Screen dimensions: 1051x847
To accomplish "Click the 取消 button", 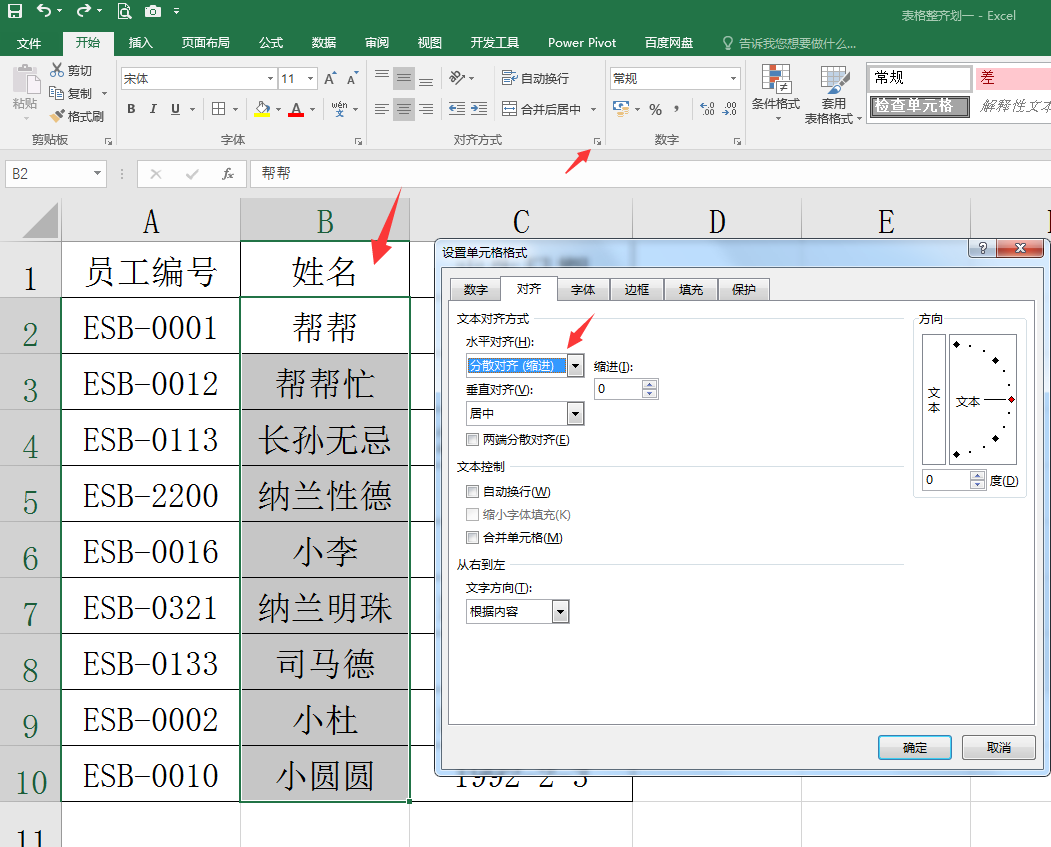I will click(x=998, y=747).
